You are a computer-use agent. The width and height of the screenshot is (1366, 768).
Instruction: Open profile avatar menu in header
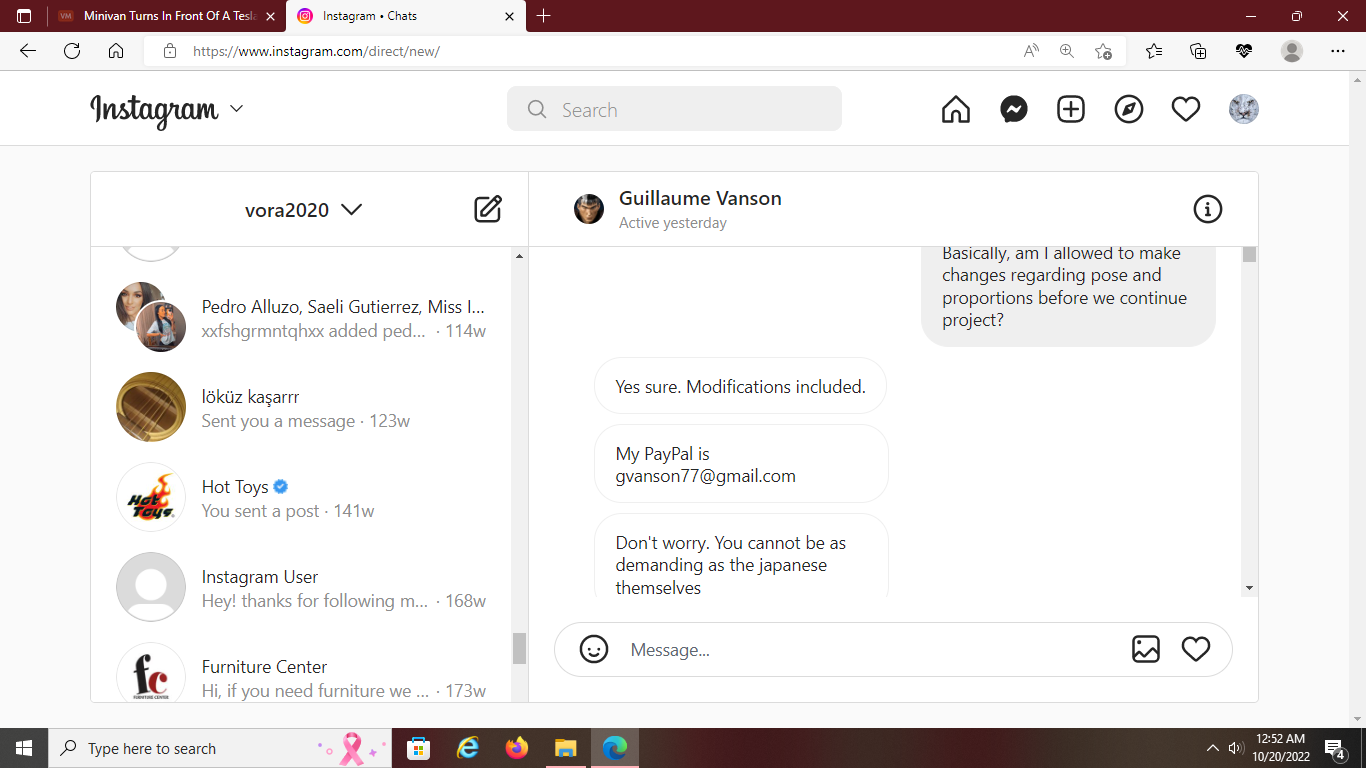1244,109
